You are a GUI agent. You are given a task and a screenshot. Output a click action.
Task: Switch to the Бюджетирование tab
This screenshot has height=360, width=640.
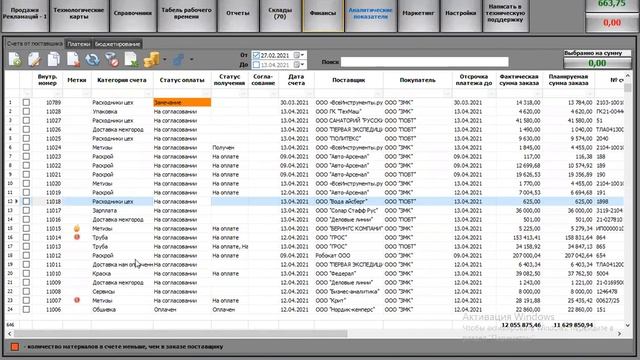point(117,44)
